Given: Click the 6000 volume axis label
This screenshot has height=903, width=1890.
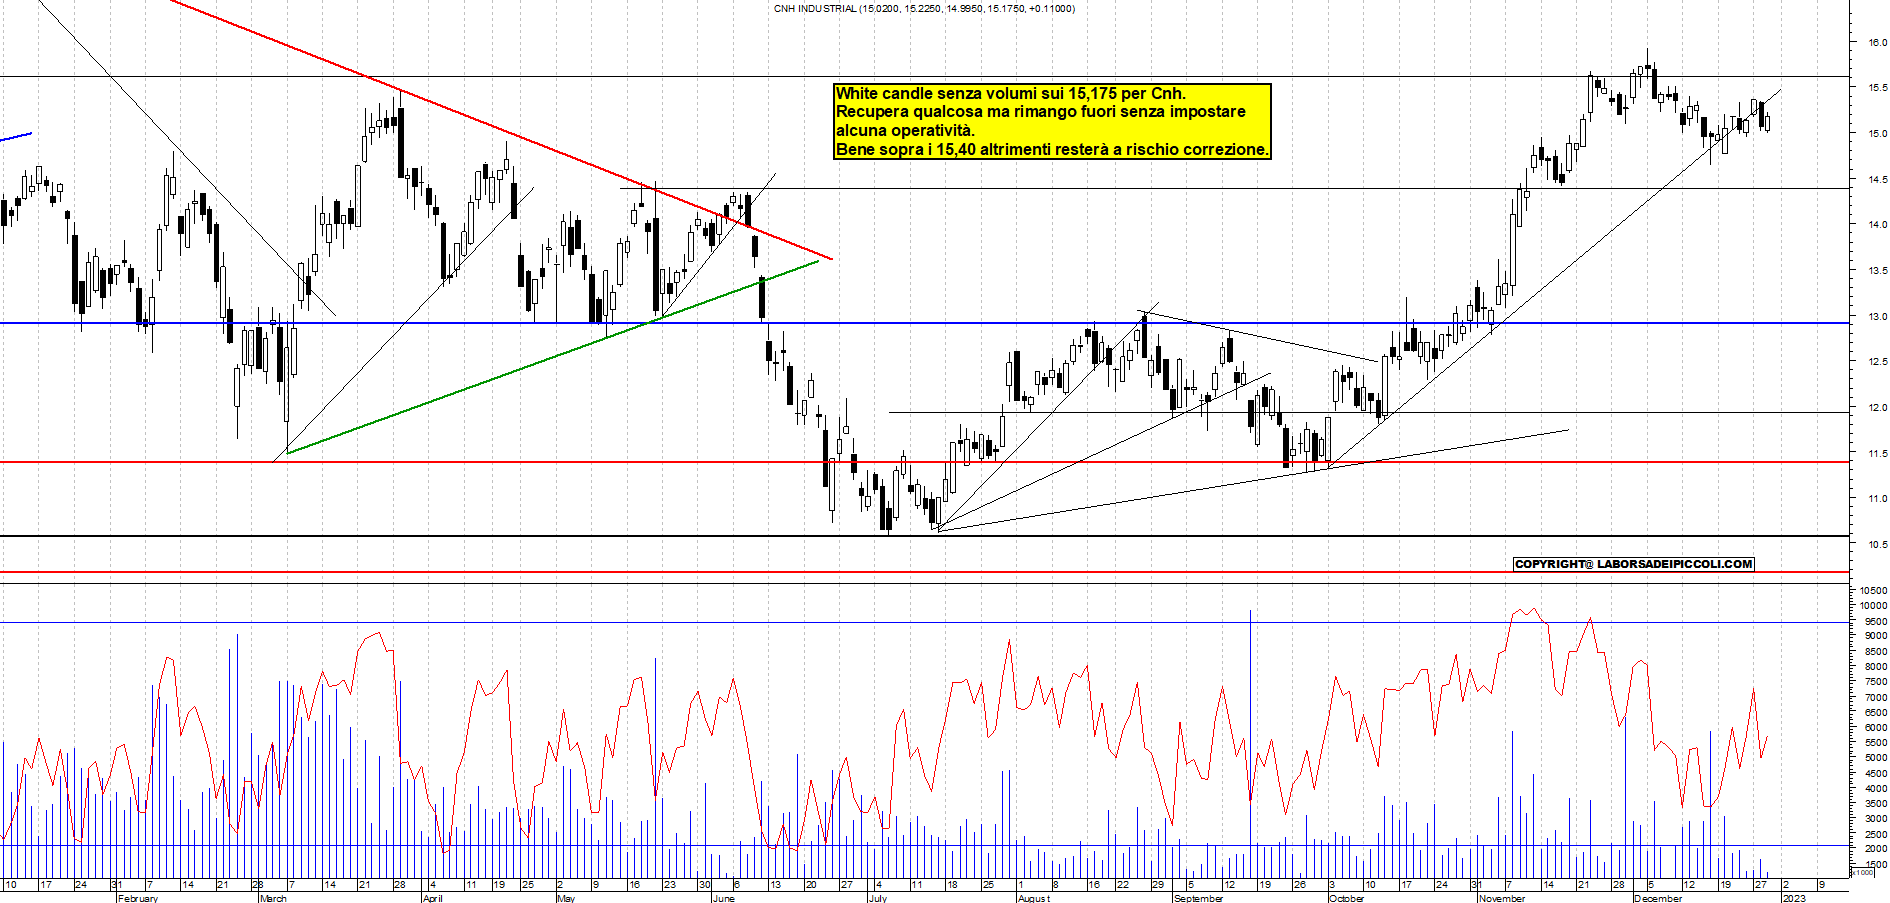Looking at the screenshot, I should tap(1876, 727).
